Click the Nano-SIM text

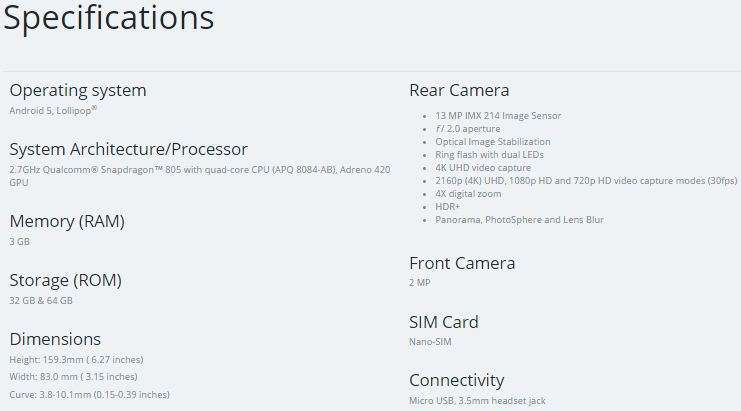pos(430,342)
